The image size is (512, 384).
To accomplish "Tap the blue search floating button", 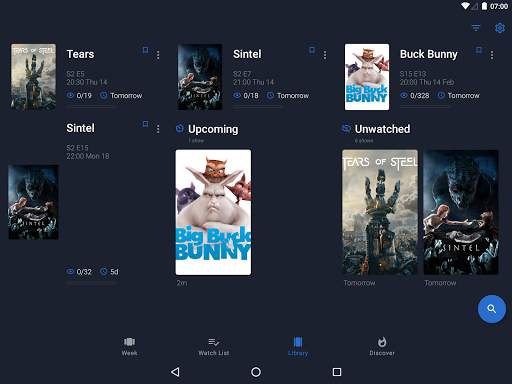I will [492, 309].
